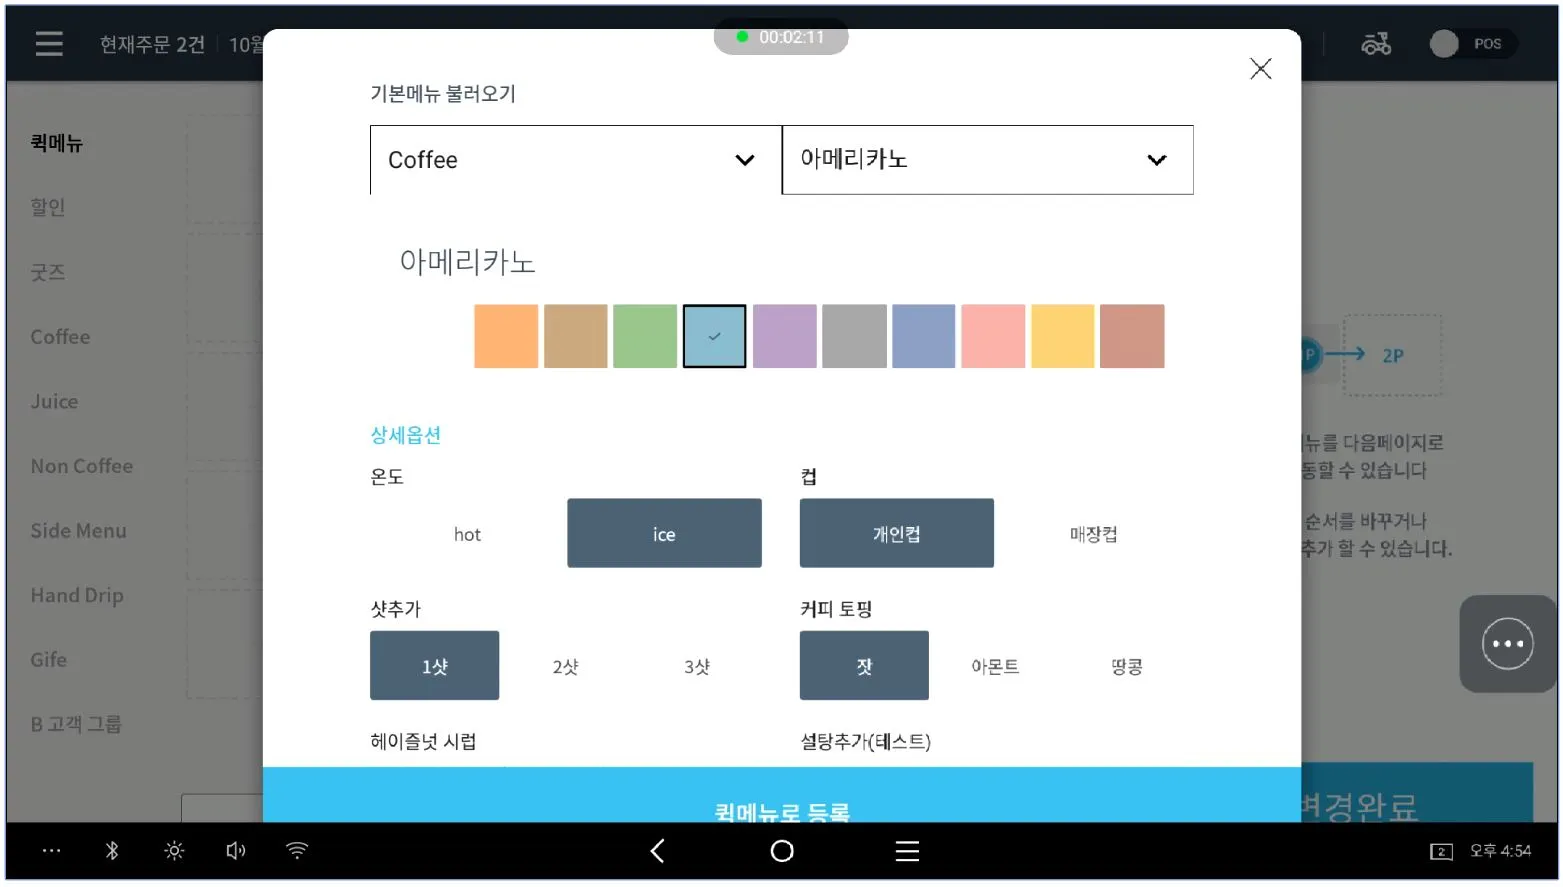
Task: Select 아몬드 coffee topping
Action: tap(995, 666)
